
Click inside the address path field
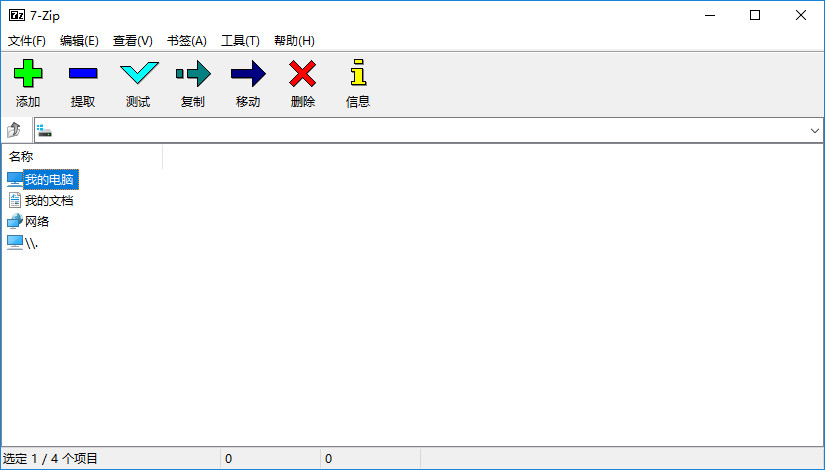pos(429,131)
